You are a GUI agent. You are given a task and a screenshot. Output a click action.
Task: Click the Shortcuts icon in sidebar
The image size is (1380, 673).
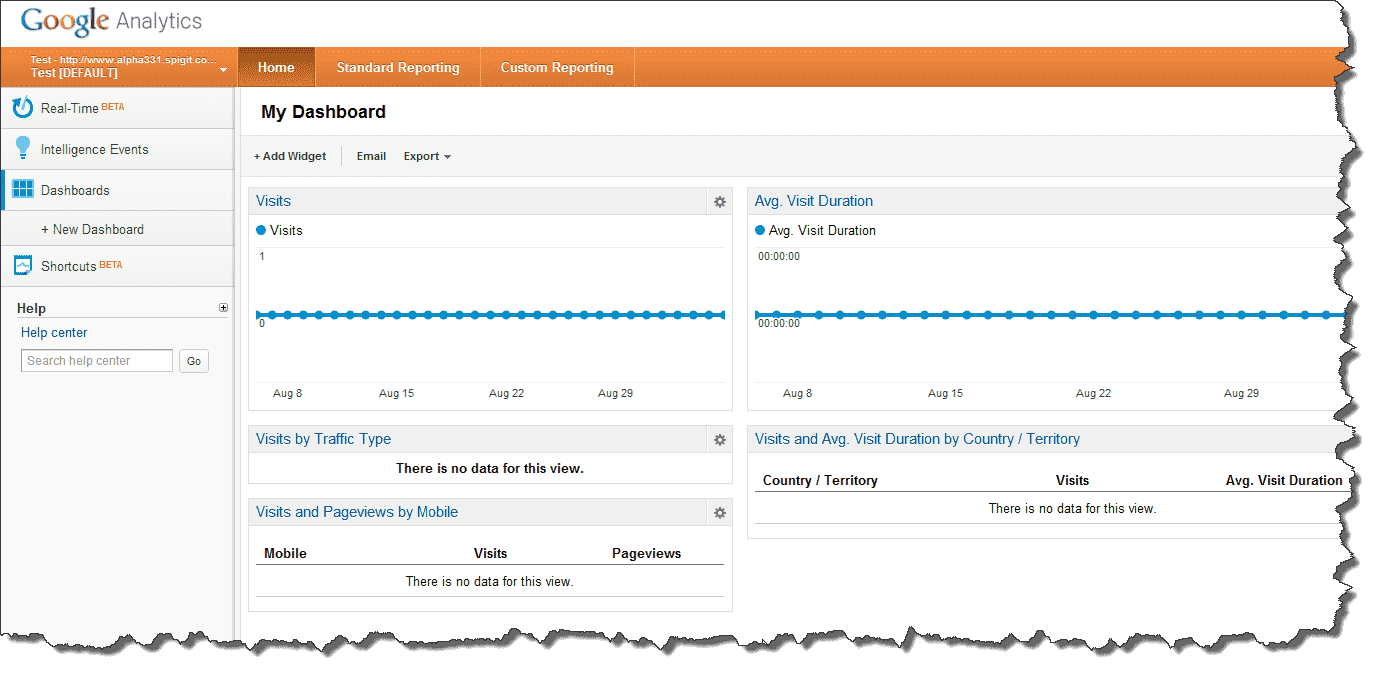(x=22, y=266)
